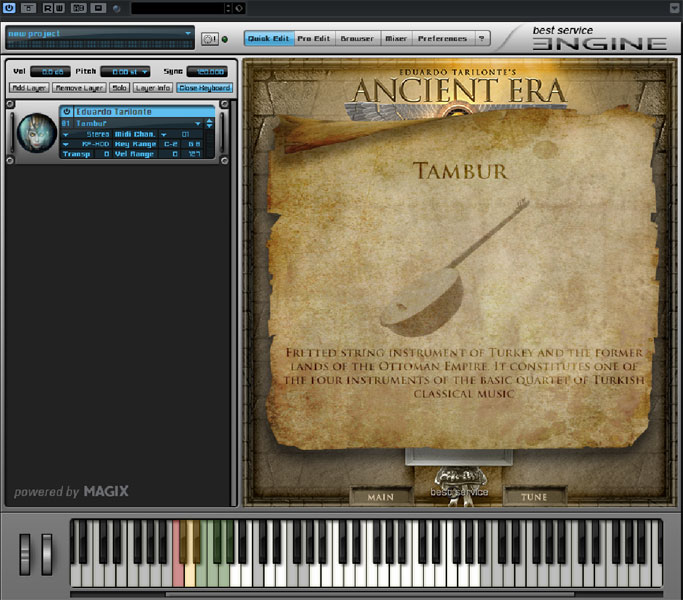This screenshot has width=683, height=600.
Task: Click the MIDI panic exclamation icon
Action: 209,39
